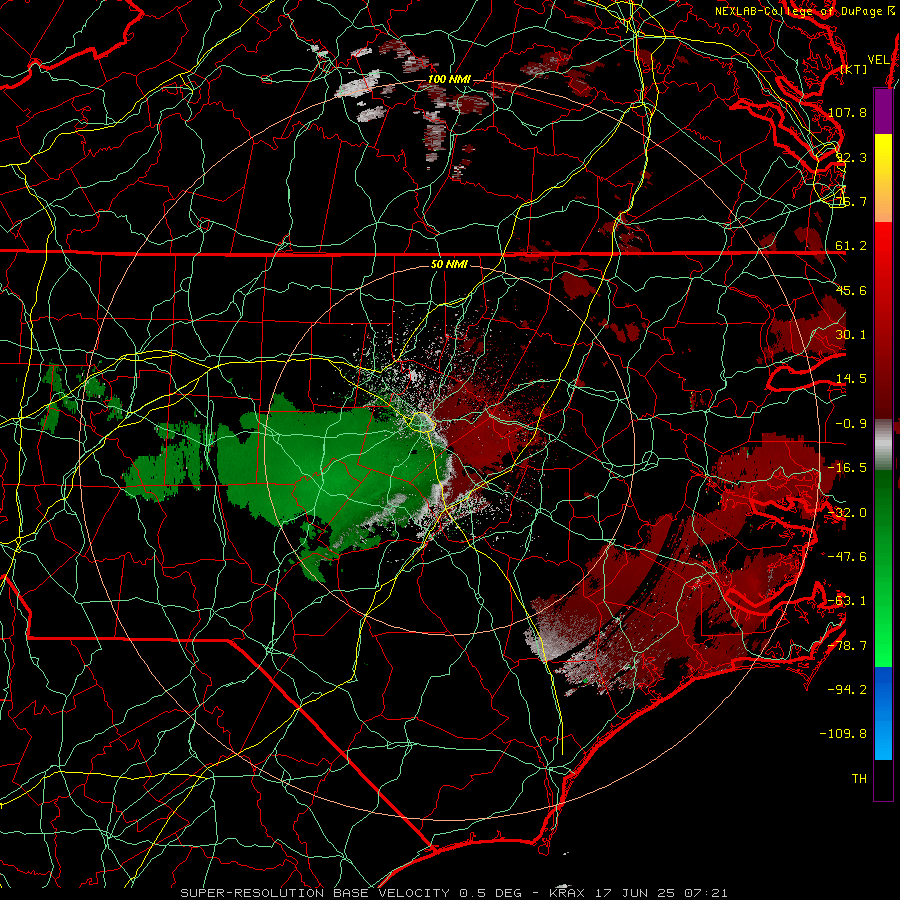
Task: Pick the blue segment of velocity color bar
Action: coord(883,713)
